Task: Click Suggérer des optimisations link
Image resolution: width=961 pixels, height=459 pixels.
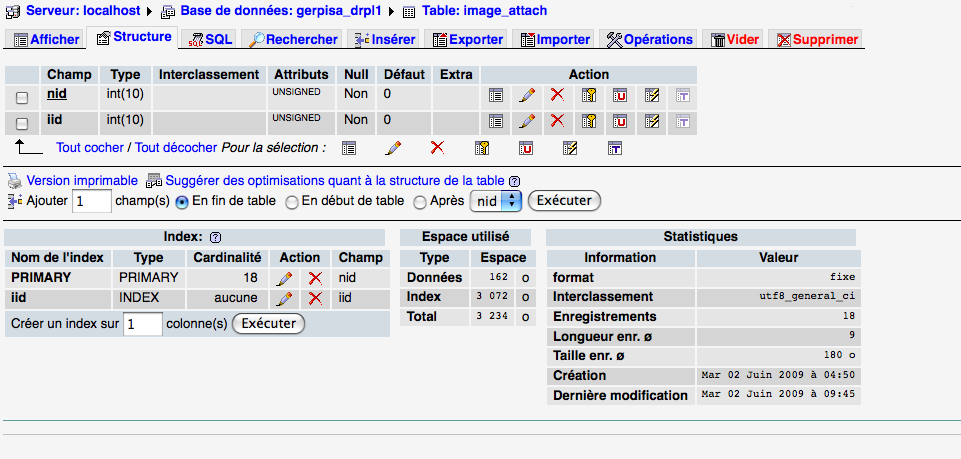Action: (x=335, y=181)
